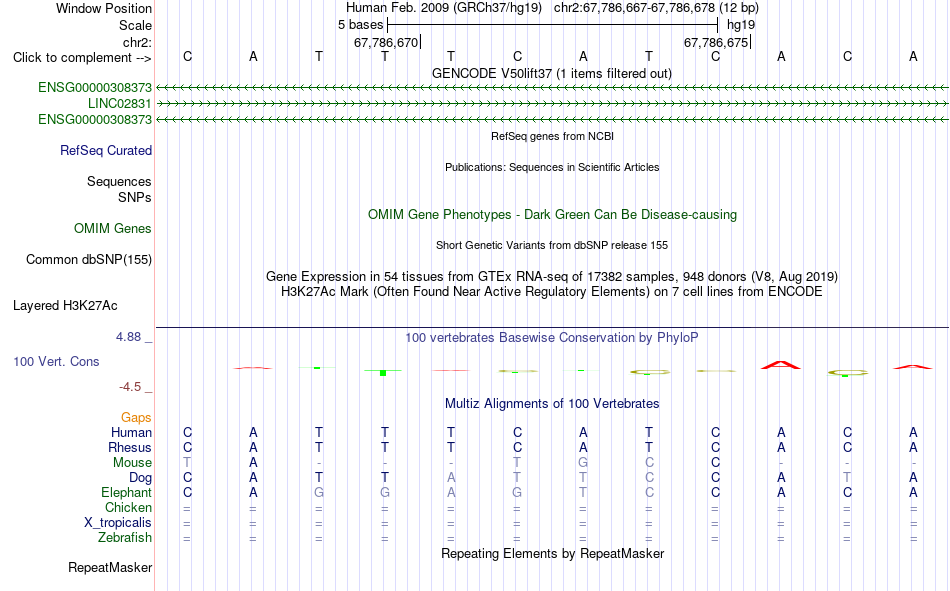Click the 'Click to complement -->' label
This screenshot has height=591, width=950.
pos(82,58)
